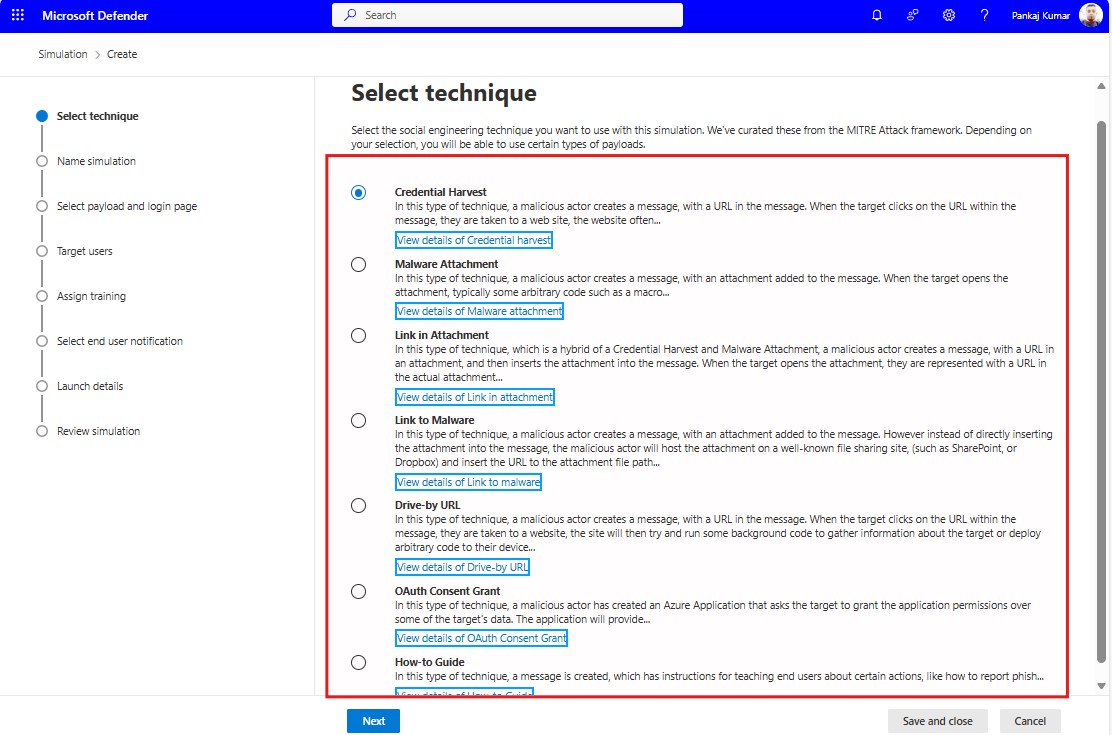This screenshot has width=1112, height=735.
Task: Open View details of Credential harvest
Action: (473, 240)
